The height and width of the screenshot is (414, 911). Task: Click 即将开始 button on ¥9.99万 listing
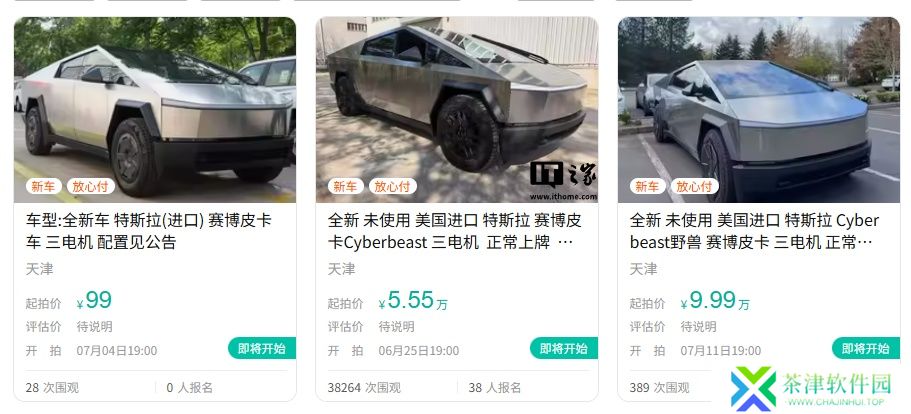click(x=866, y=348)
